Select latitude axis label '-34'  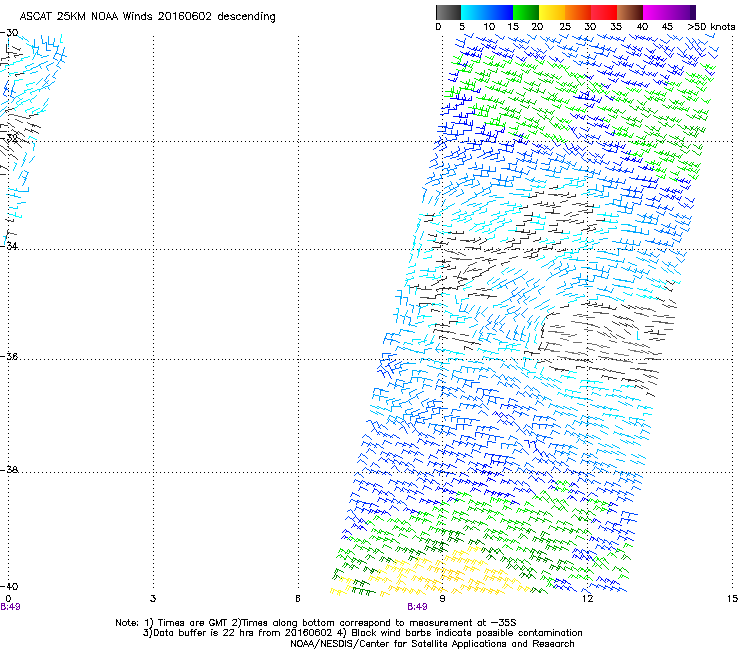[10, 246]
